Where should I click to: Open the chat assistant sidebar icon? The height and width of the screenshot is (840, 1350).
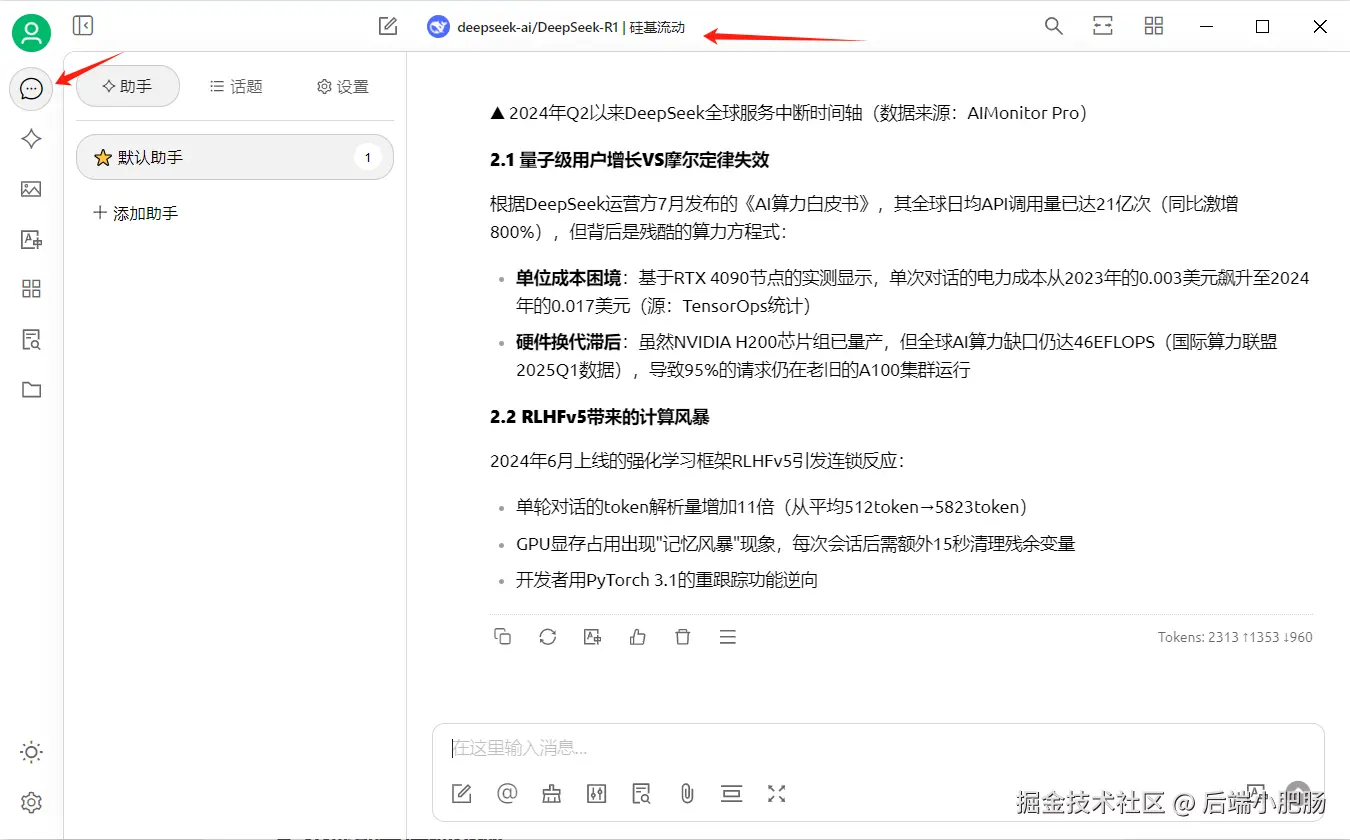[x=31, y=90]
